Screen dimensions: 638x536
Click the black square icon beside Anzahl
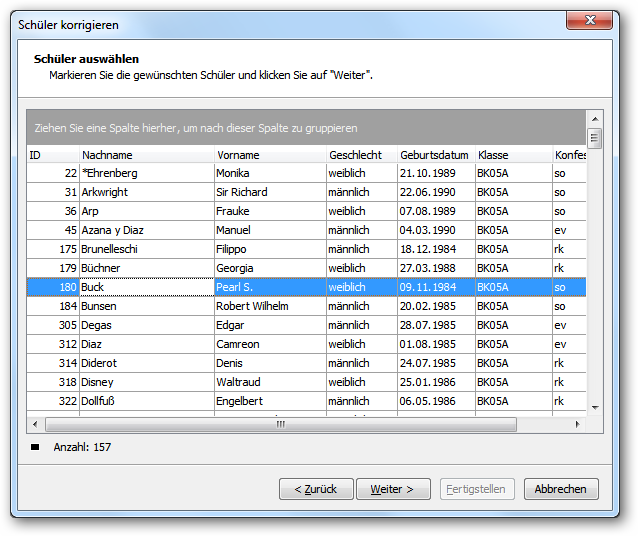click(x=35, y=447)
